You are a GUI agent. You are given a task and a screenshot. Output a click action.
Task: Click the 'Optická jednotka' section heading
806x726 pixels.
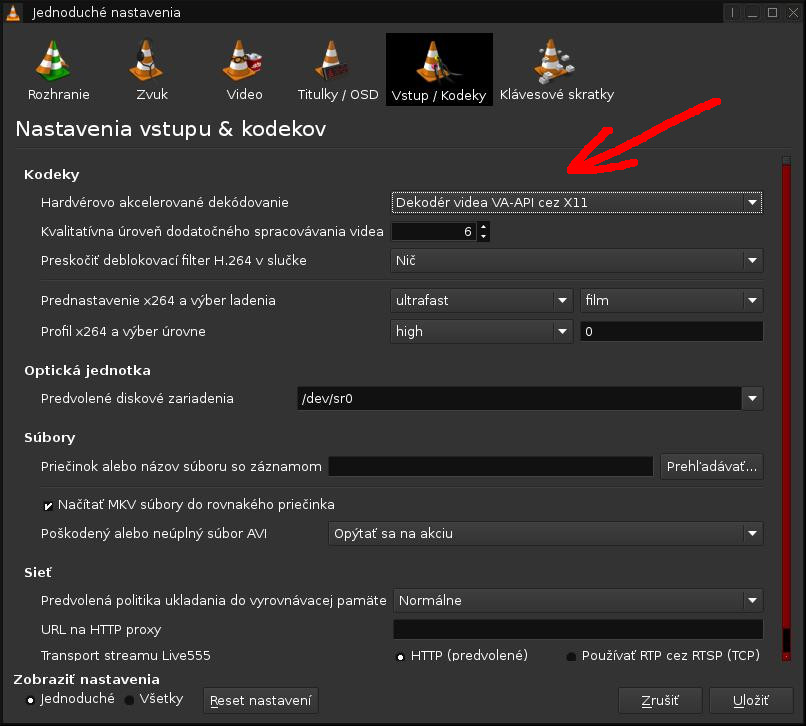tap(87, 371)
